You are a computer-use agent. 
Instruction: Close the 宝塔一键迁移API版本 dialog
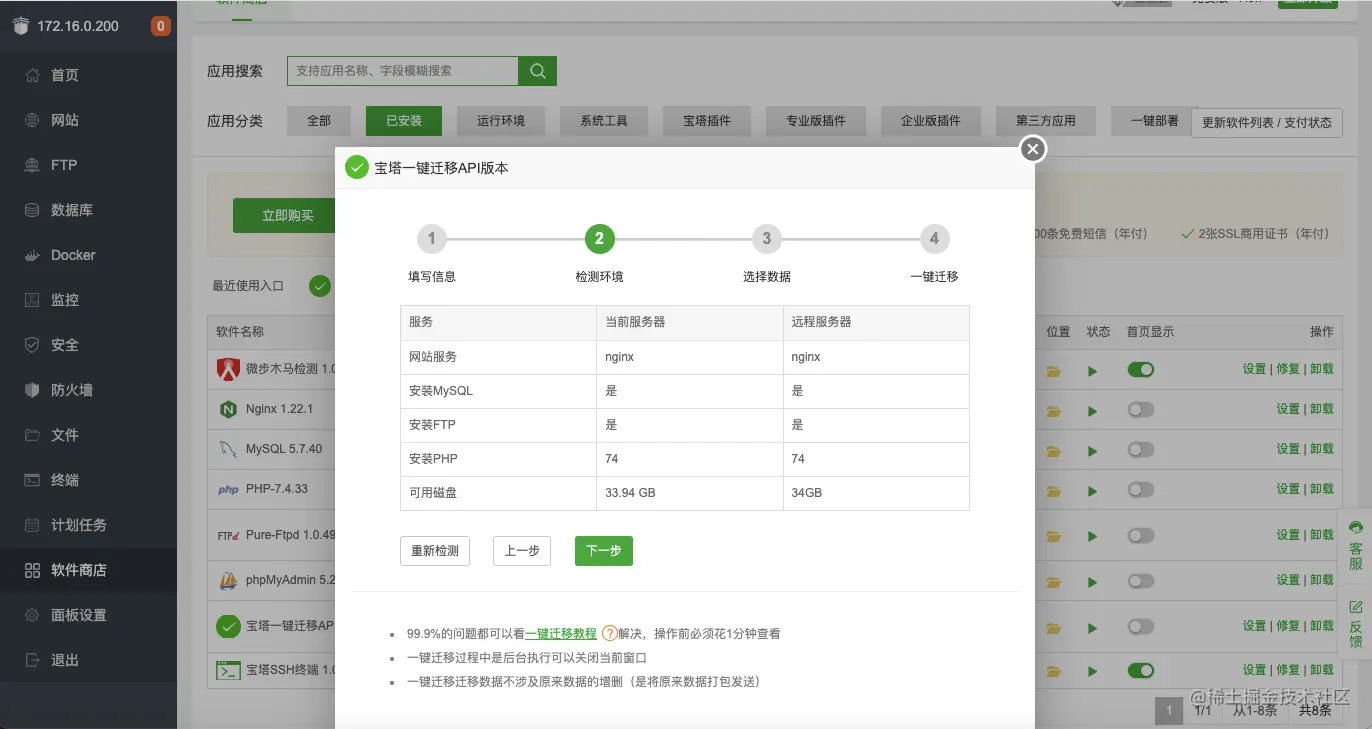click(1033, 149)
